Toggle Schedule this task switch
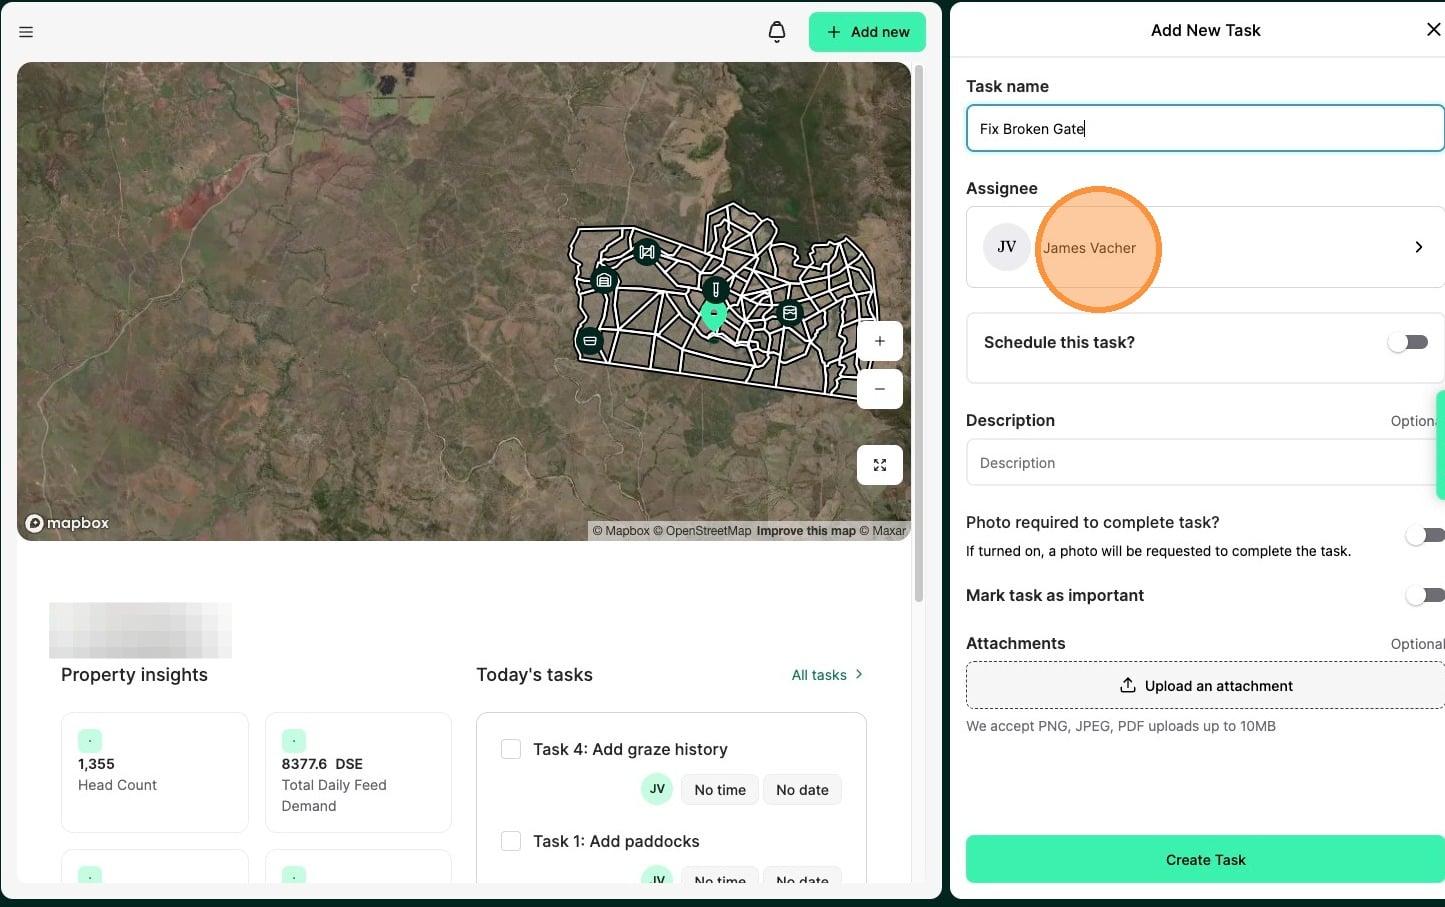This screenshot has width=1445, height=907. pos(1408,342)
